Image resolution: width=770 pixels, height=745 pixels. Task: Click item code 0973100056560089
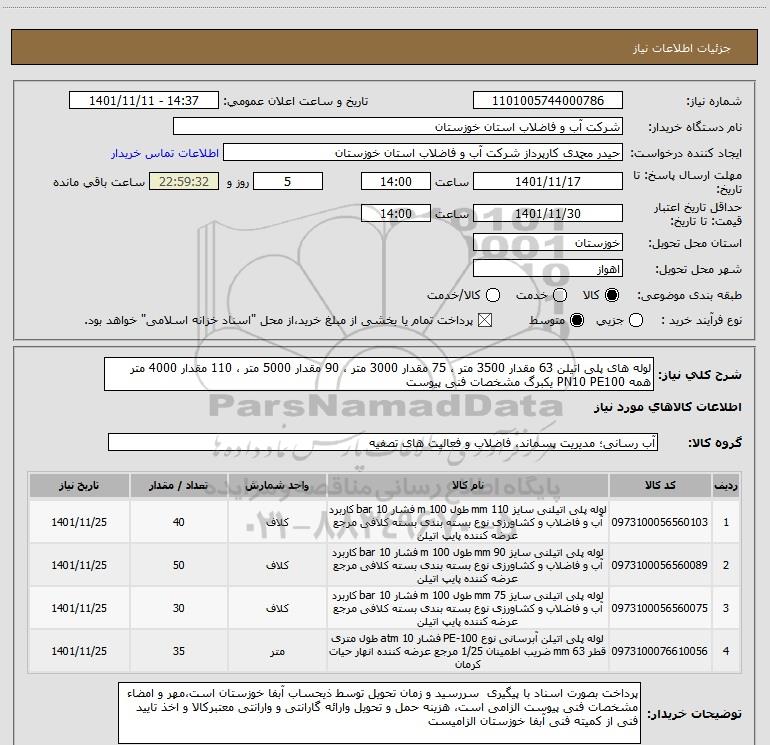click(660, 565)
